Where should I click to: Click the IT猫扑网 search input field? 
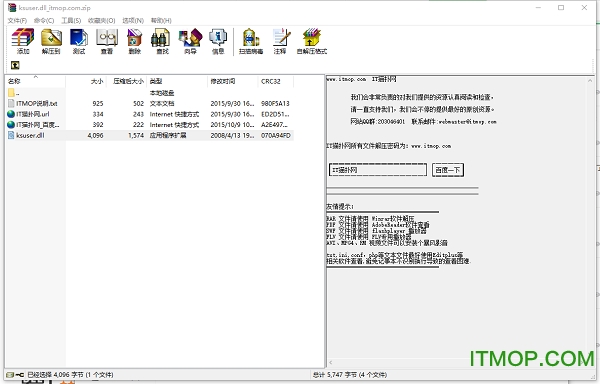point(378,170)
